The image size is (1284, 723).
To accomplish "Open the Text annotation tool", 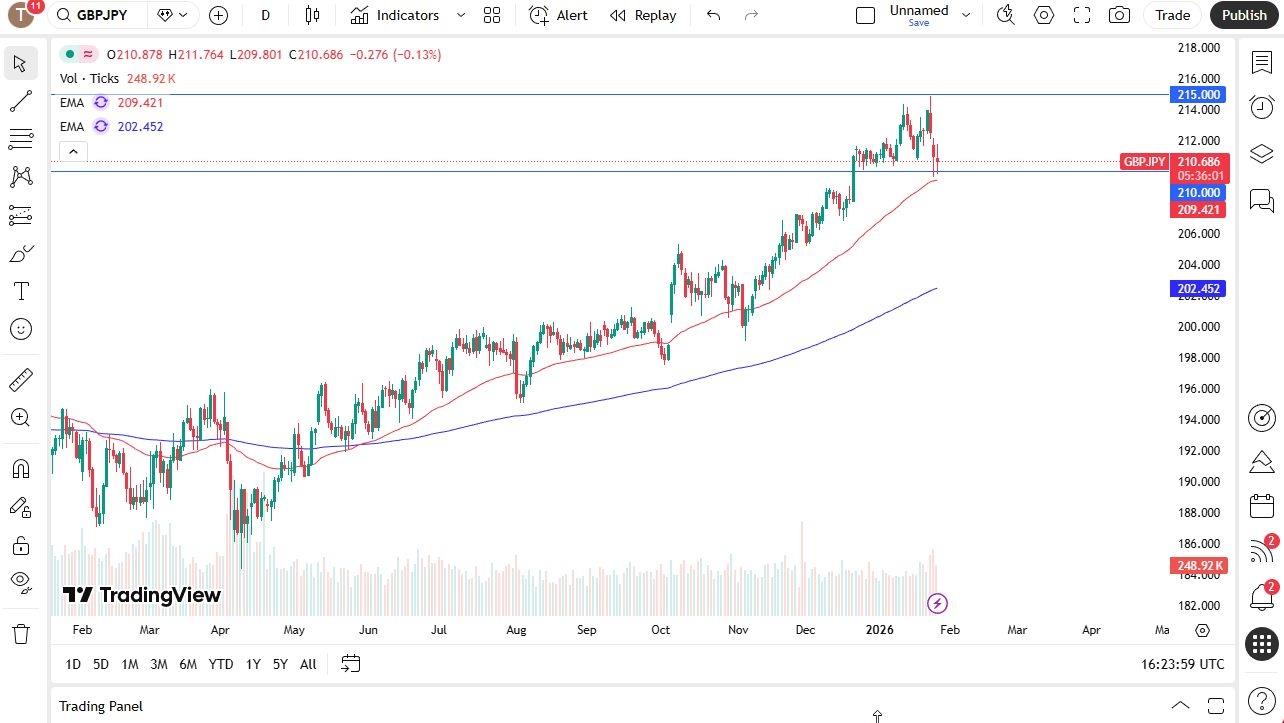I will 20,291.
